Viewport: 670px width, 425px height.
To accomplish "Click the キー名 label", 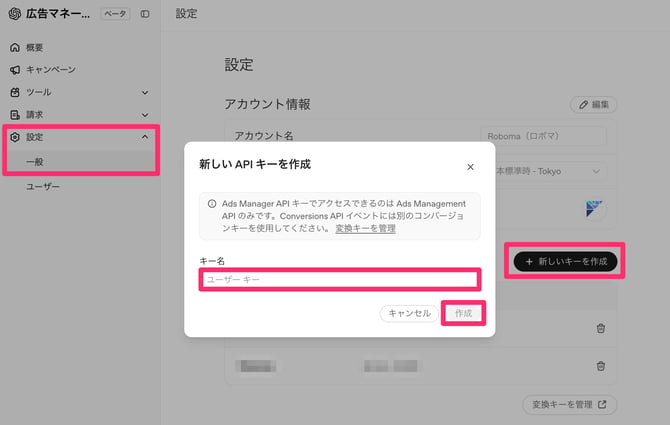I will point(212,261).
